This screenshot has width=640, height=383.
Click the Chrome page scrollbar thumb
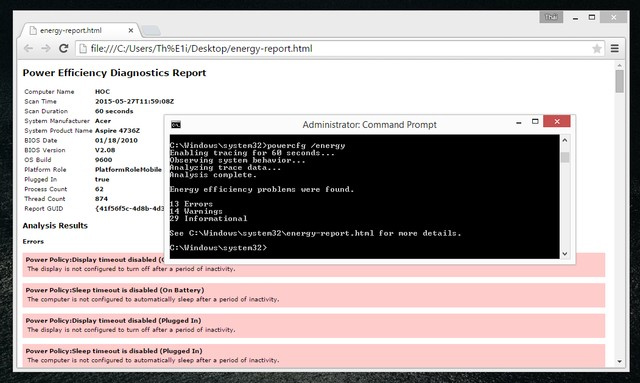(x=620, y=81)
